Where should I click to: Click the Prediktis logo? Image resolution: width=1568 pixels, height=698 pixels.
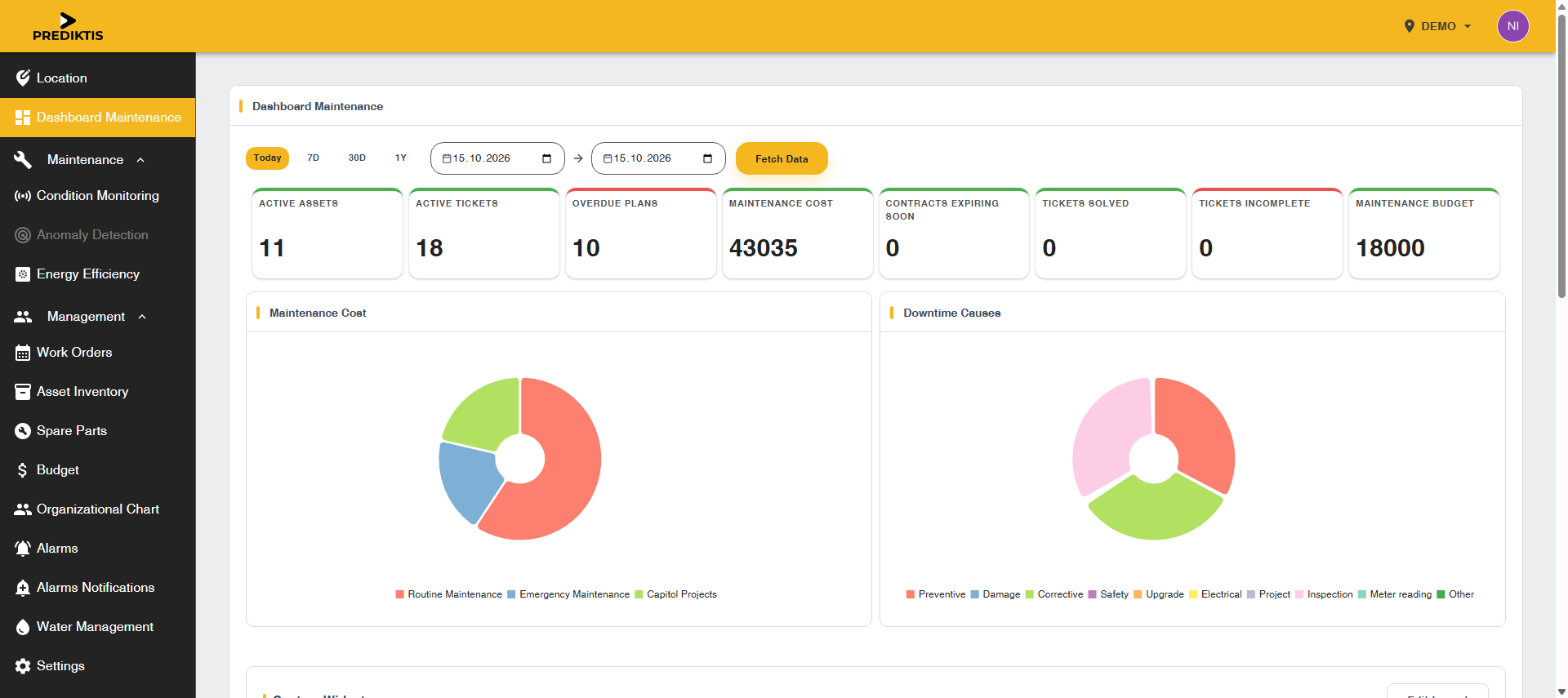(68, 27)
